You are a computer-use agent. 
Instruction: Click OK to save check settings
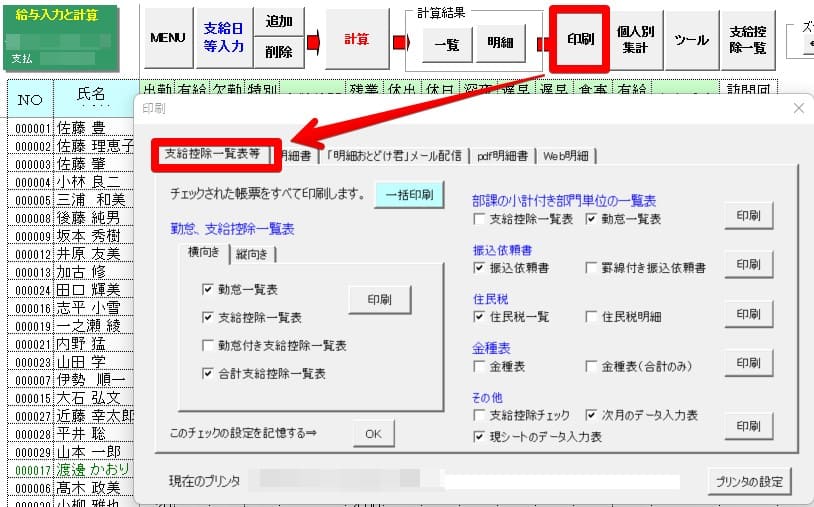[x=373, y=434]
